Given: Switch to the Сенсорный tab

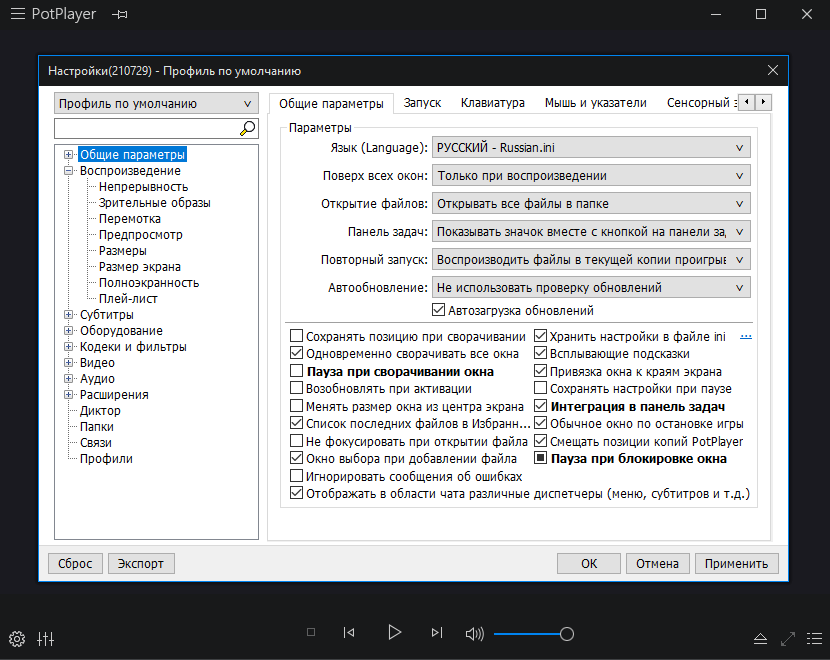Looking at the screenshot, I should point(699,103).
